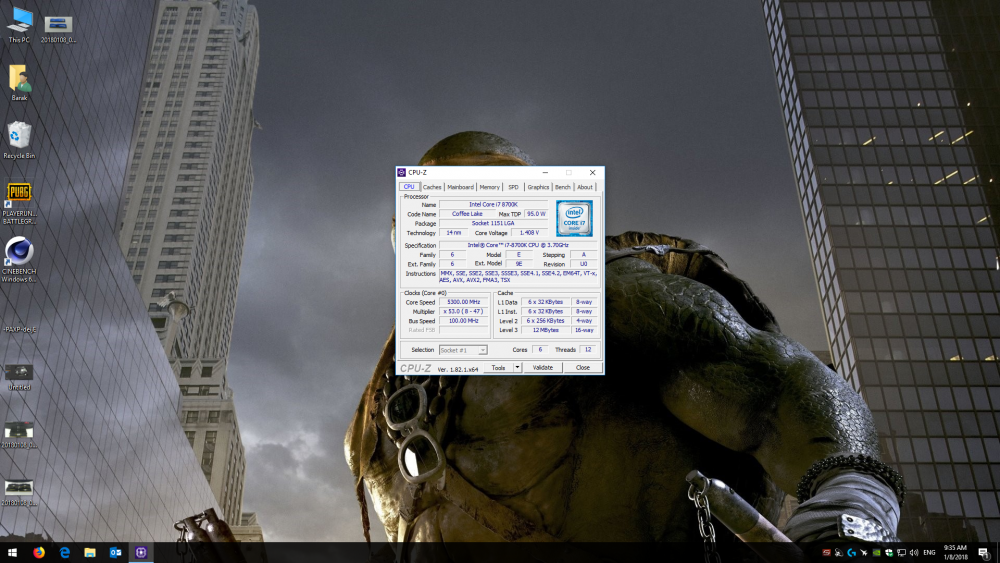Select the -PAXP-deijE desktop item

tap(19, 329)
